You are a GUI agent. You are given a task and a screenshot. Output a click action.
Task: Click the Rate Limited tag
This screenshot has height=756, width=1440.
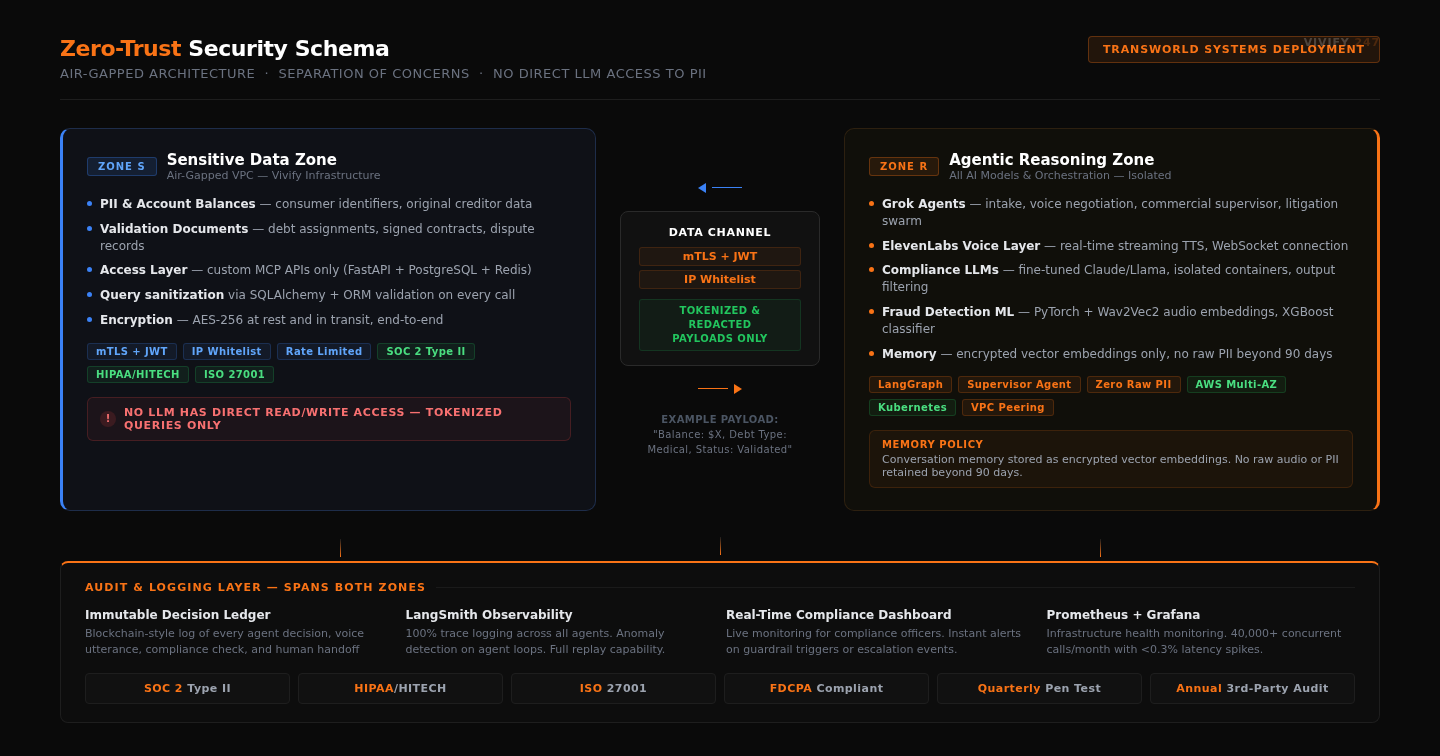point(324,352)
